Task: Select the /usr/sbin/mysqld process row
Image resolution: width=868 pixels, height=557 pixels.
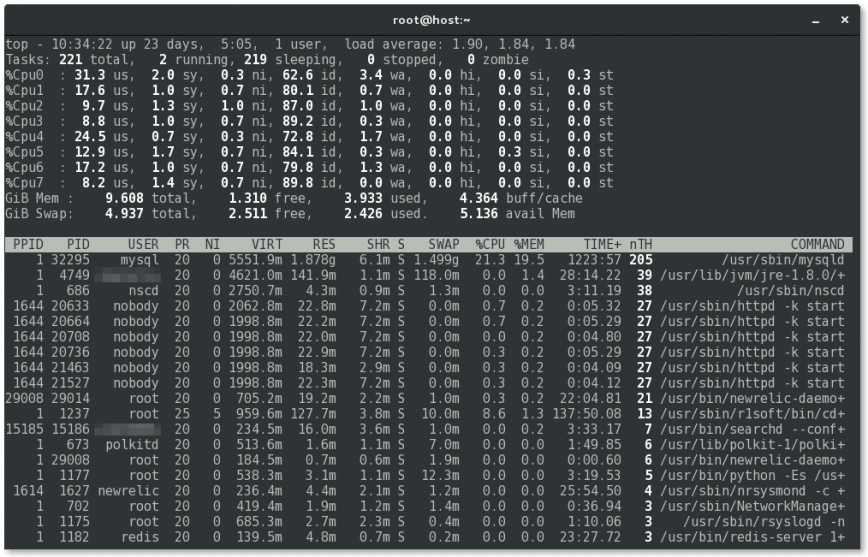Action: [x=430, y=259]
